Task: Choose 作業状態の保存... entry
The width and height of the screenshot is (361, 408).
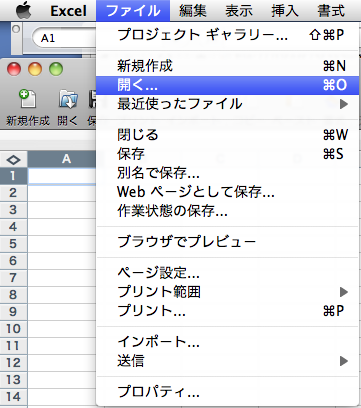Action: tap(228, 211)
